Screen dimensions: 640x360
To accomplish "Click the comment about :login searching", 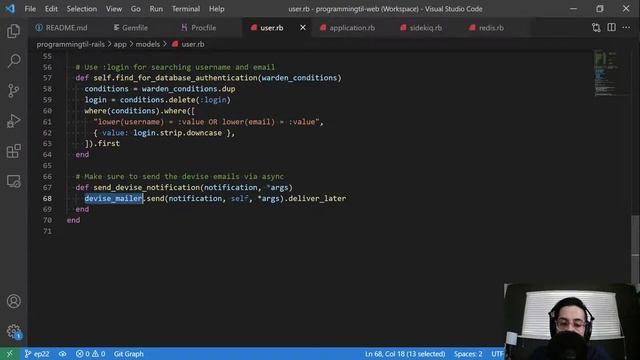I will 175,67.
